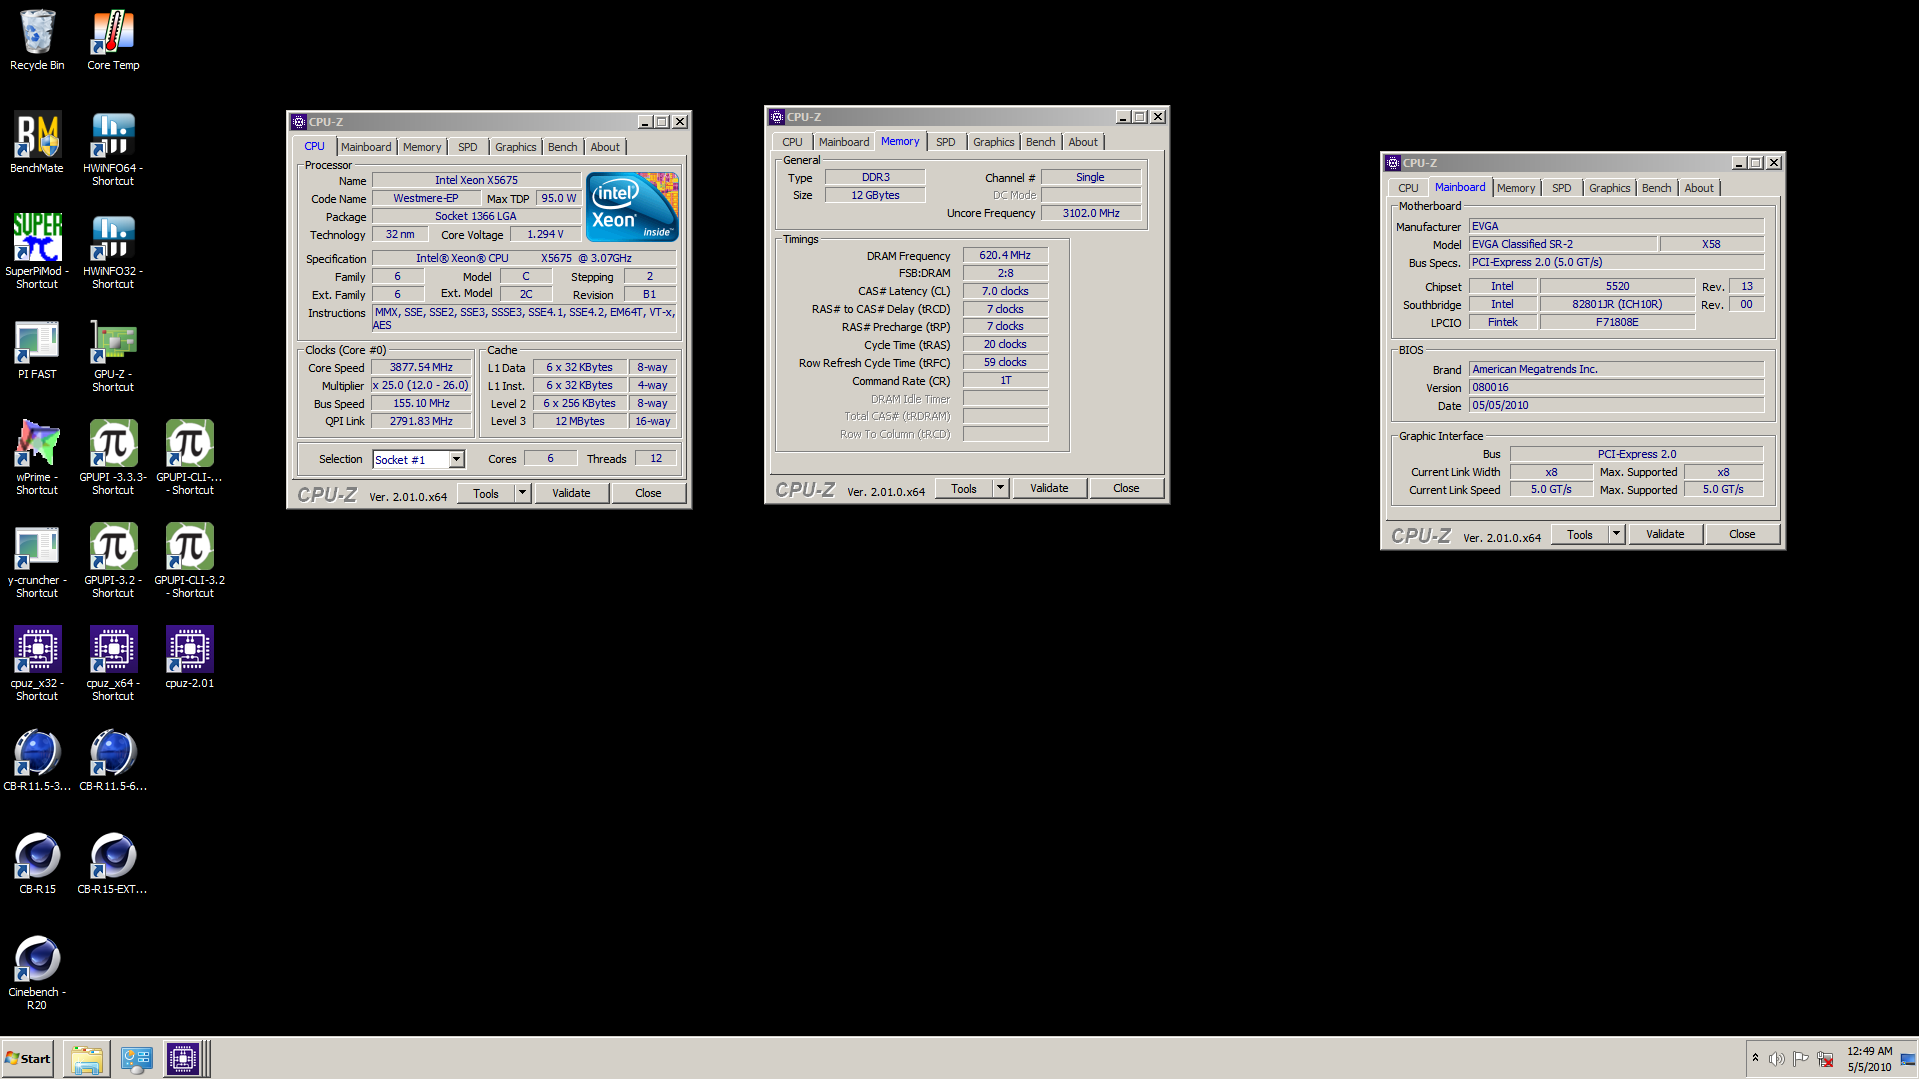Launch HWiNFO32 shortcut icon
Image resolution: width=1919 pixels, height=1079 pixels.
coord(113,252)
